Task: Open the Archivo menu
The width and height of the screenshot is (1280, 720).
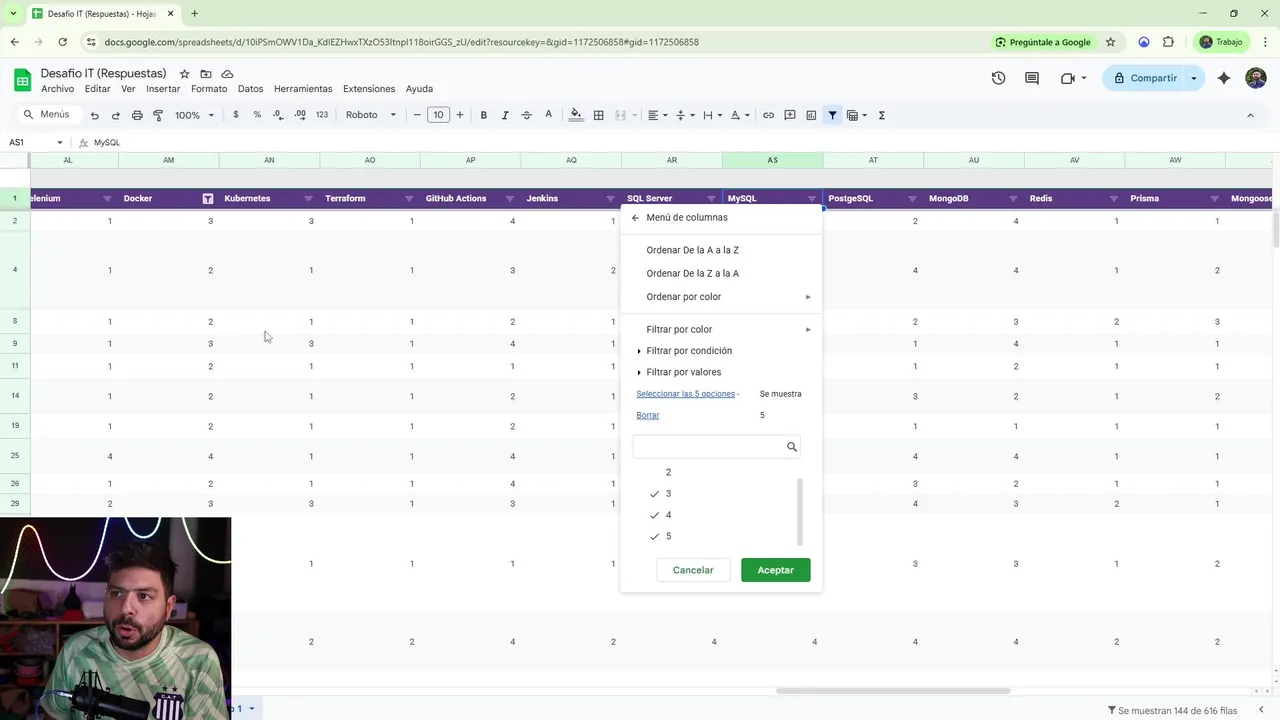Action: tap(58, 89)
